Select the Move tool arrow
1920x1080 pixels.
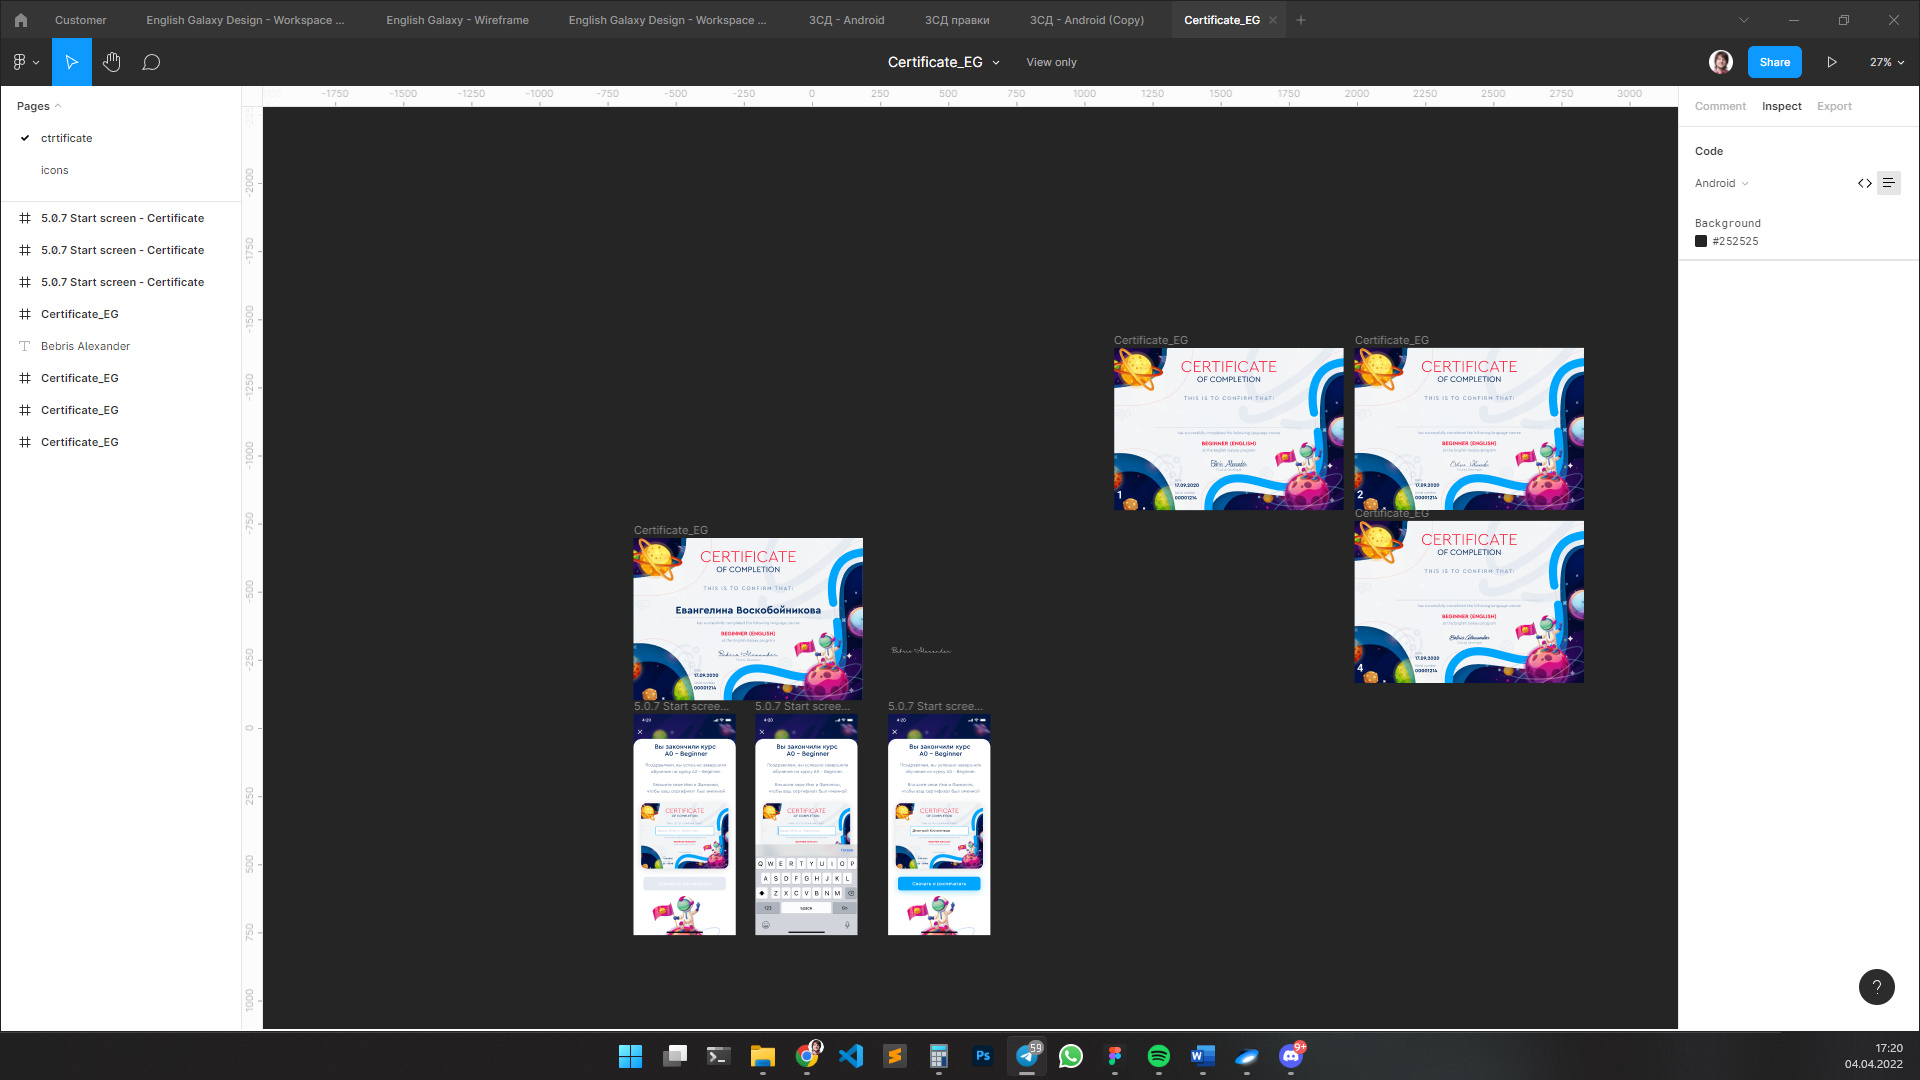click(71, 62)
